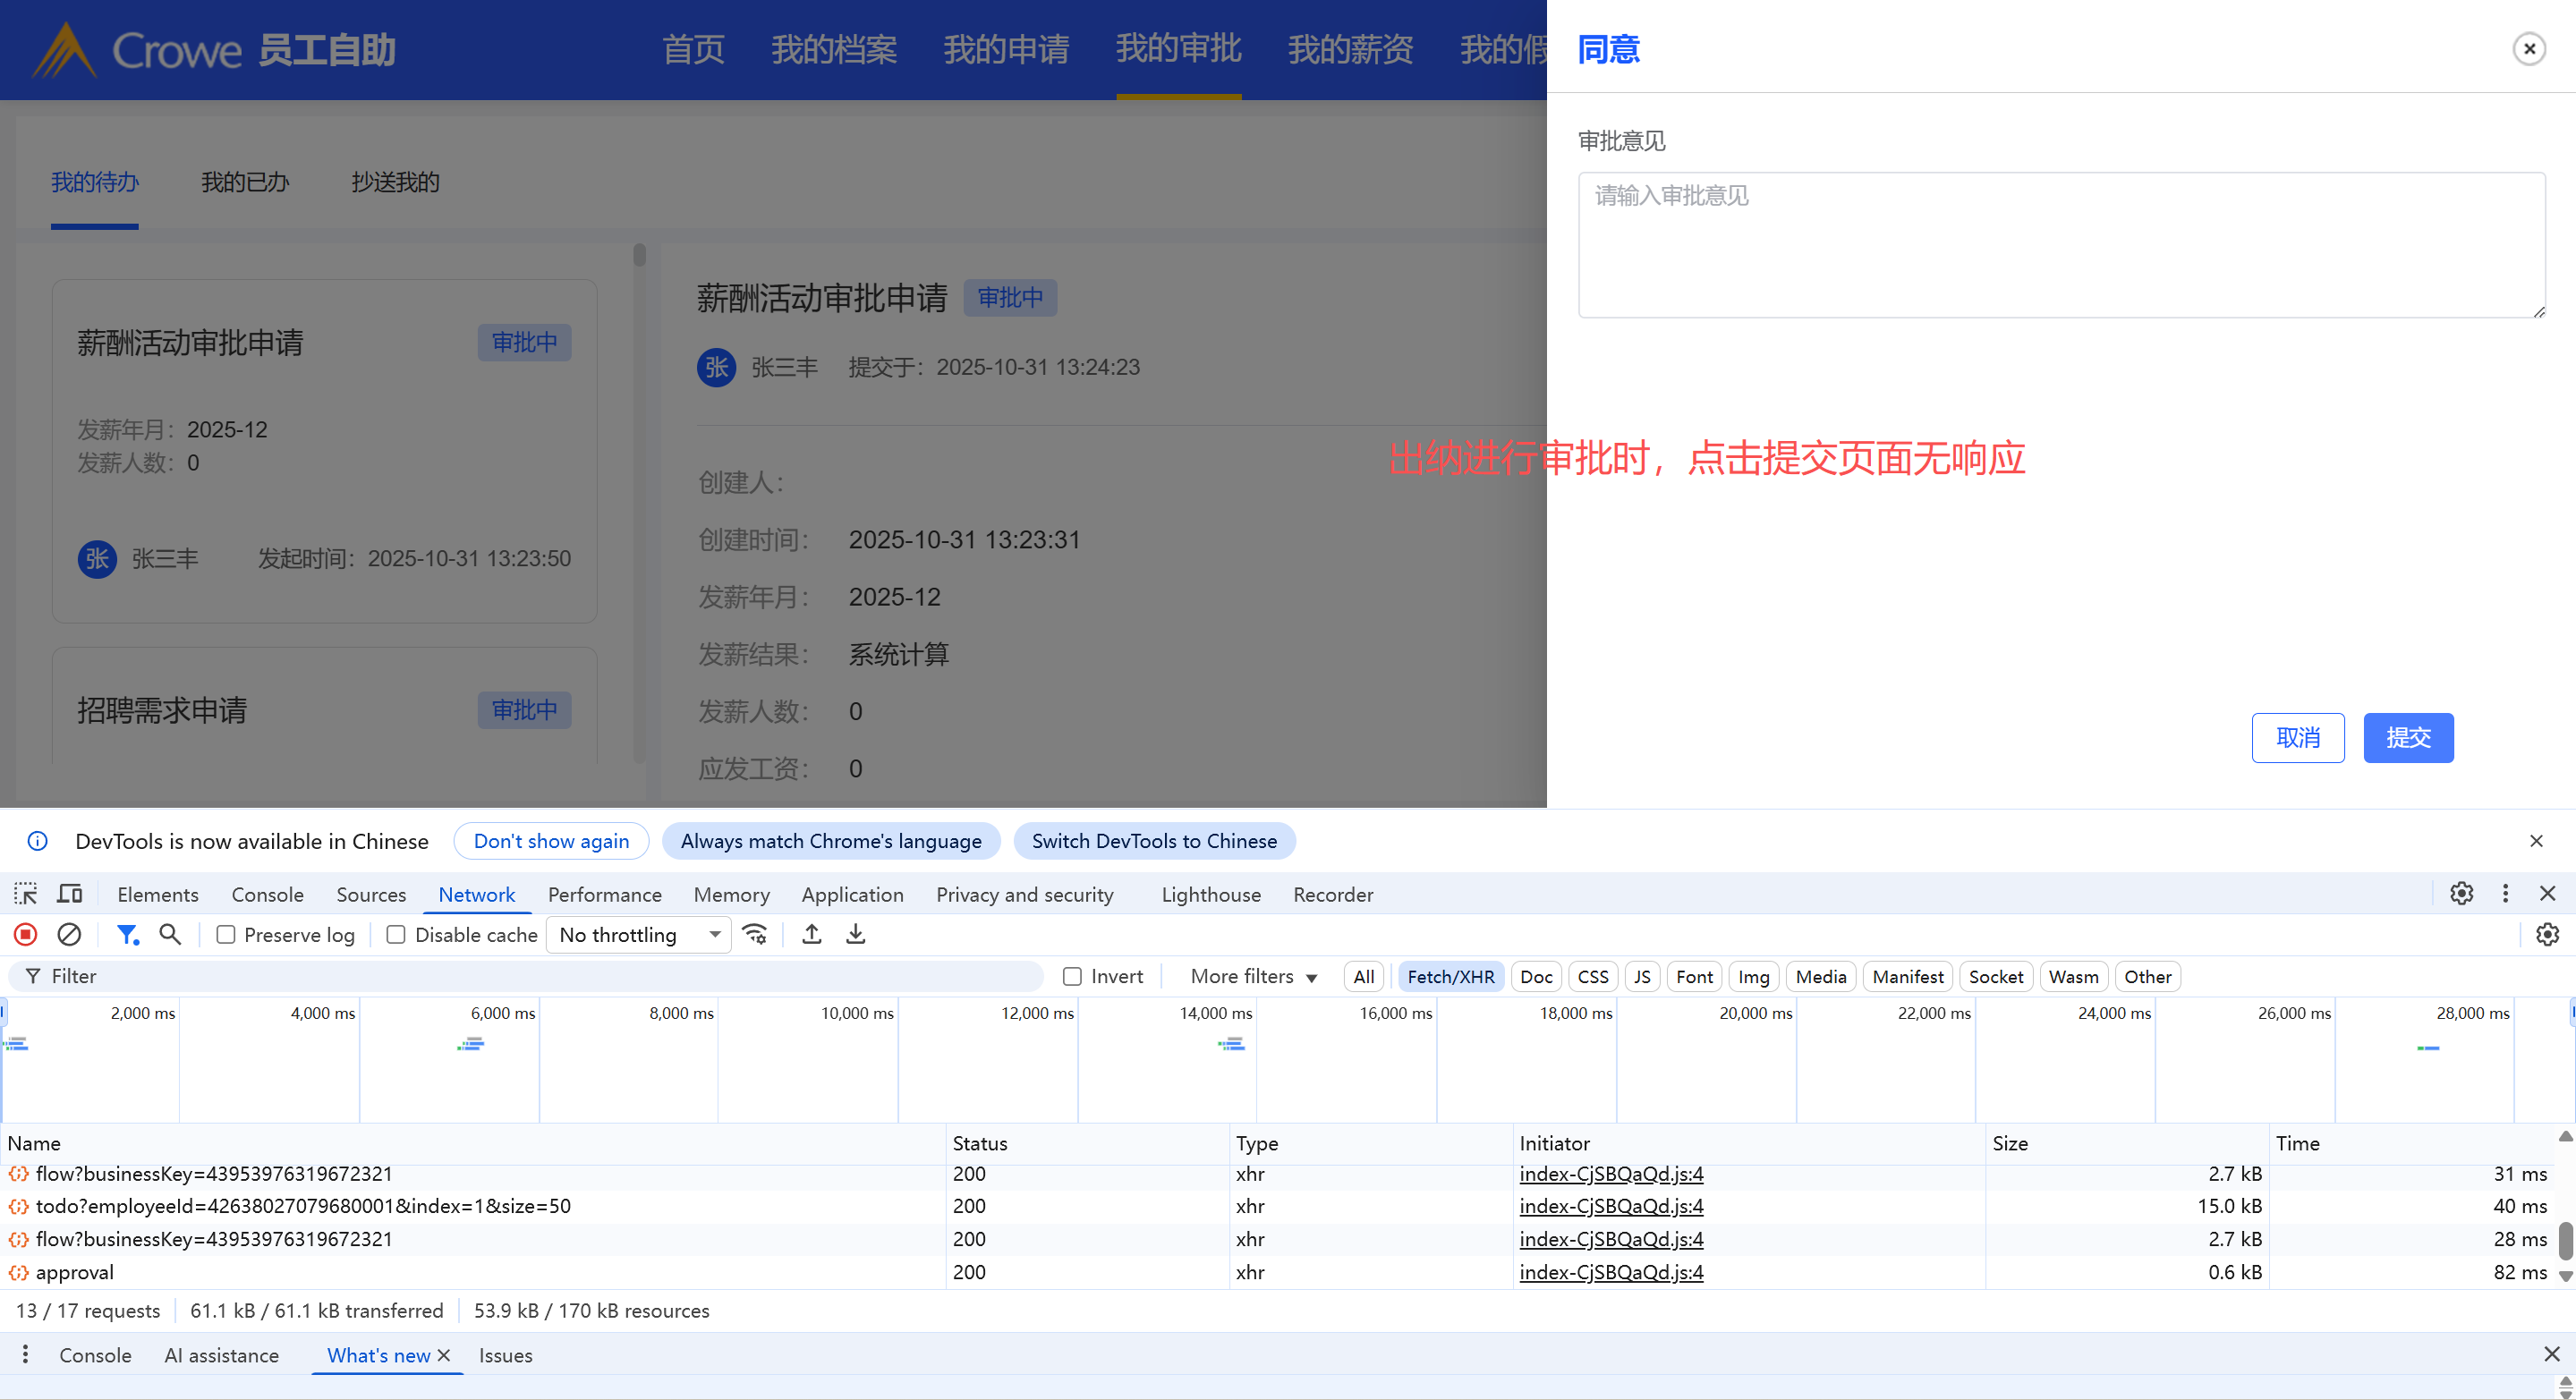The image size is (2576, 1400).
Task: Open DevTools three-dot customize menu
Action: pos(2505,894)
